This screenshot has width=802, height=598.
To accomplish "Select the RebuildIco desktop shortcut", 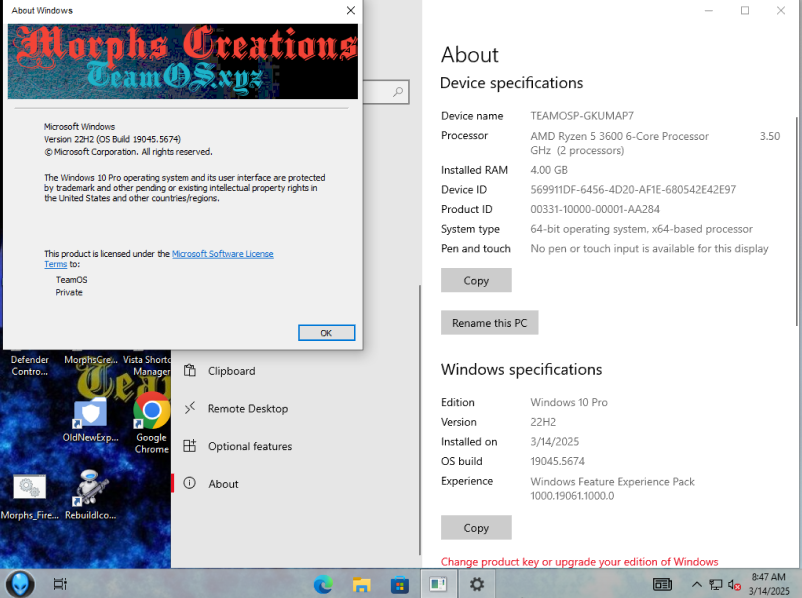I will tap(91, 495).
